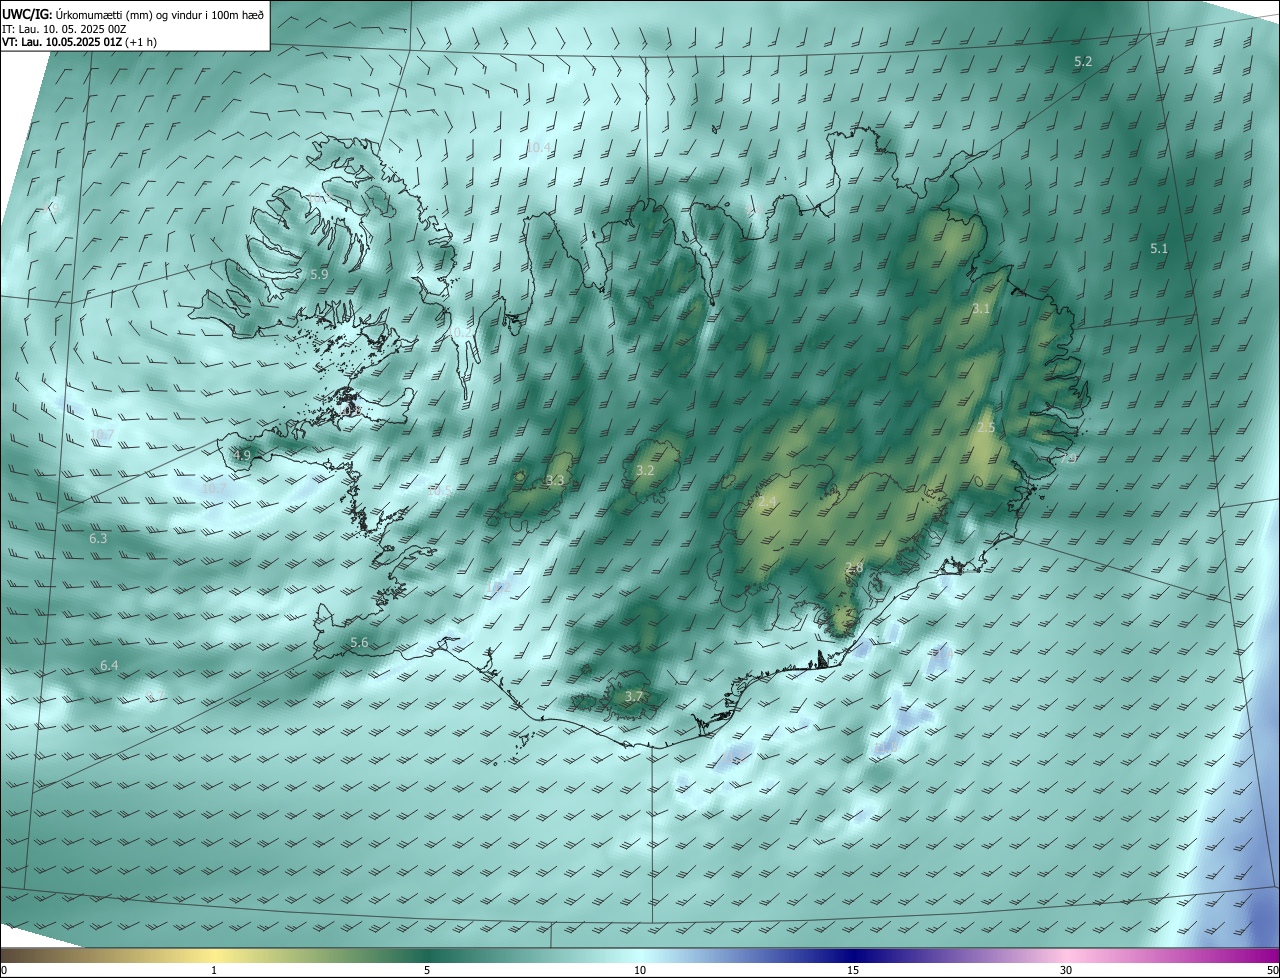Click the 6.4 value label
This screenshot has width=1280, height=978.
tap(109, 665)
